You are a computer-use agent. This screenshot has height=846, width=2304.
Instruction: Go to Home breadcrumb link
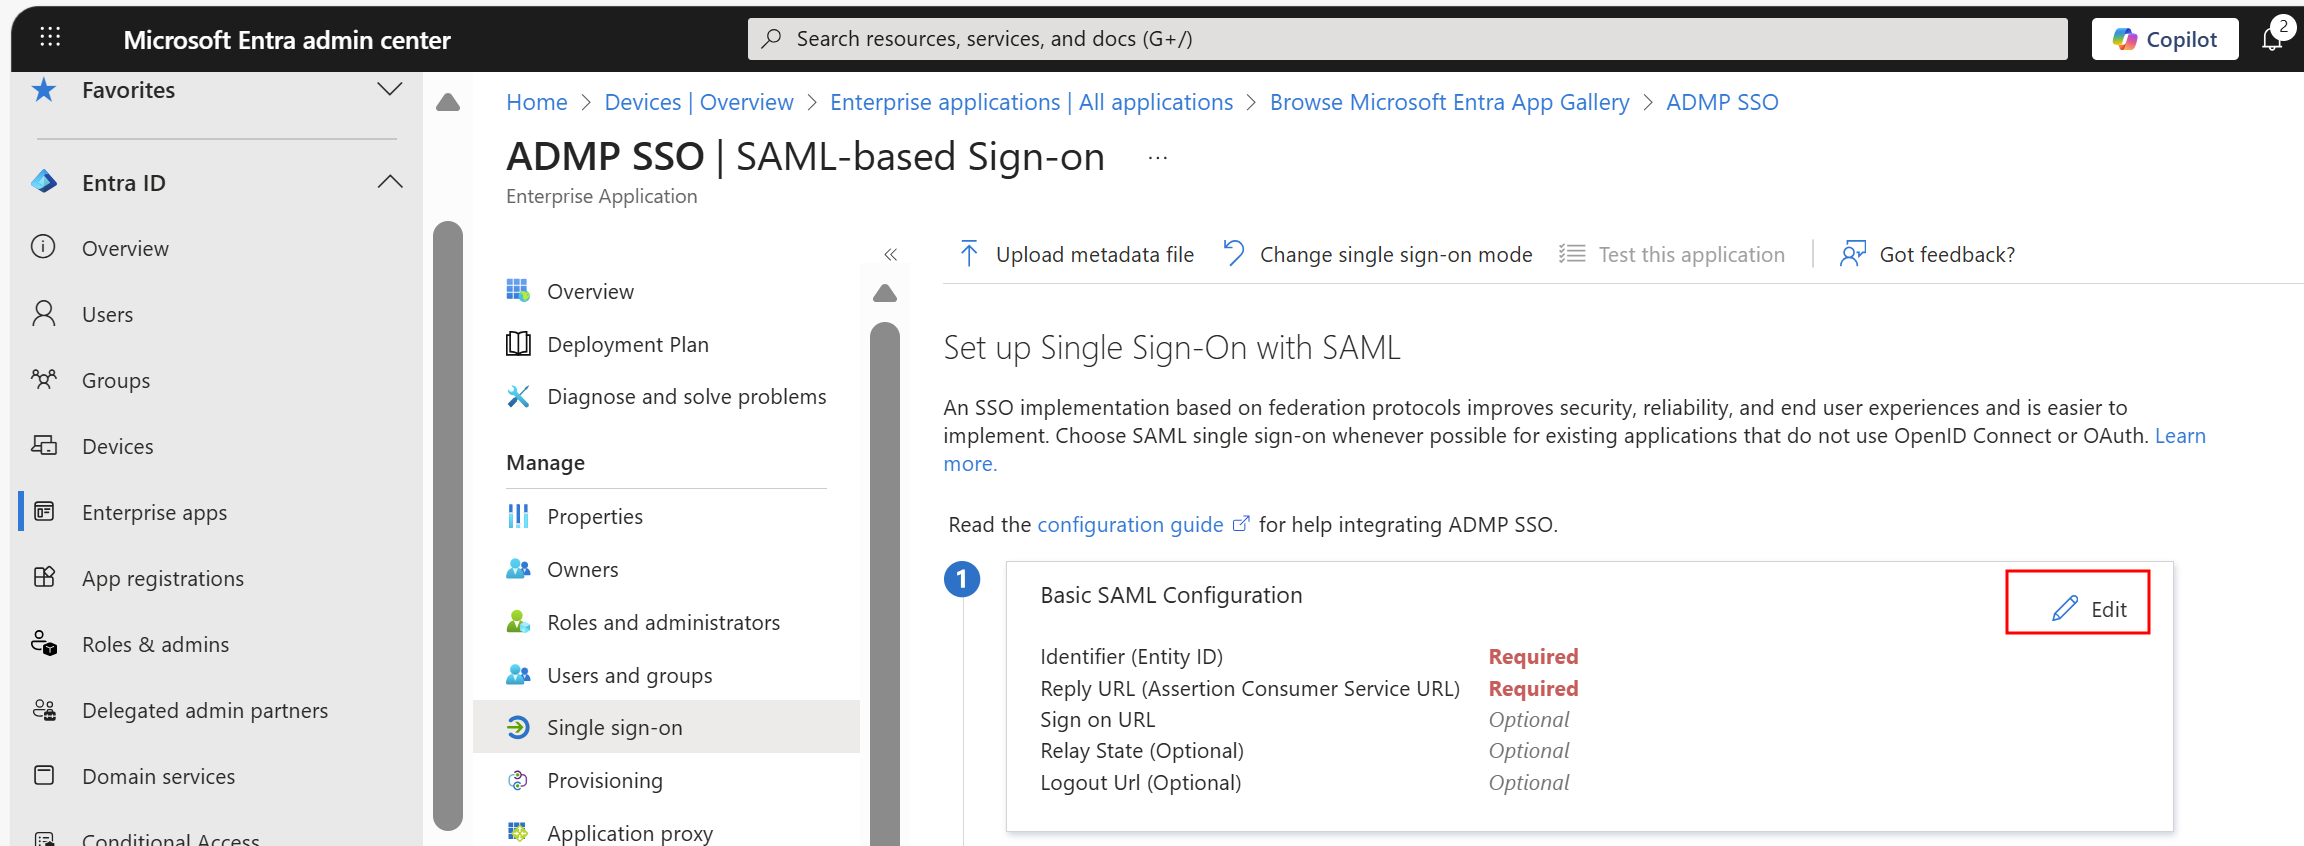[x=537, y=102]
